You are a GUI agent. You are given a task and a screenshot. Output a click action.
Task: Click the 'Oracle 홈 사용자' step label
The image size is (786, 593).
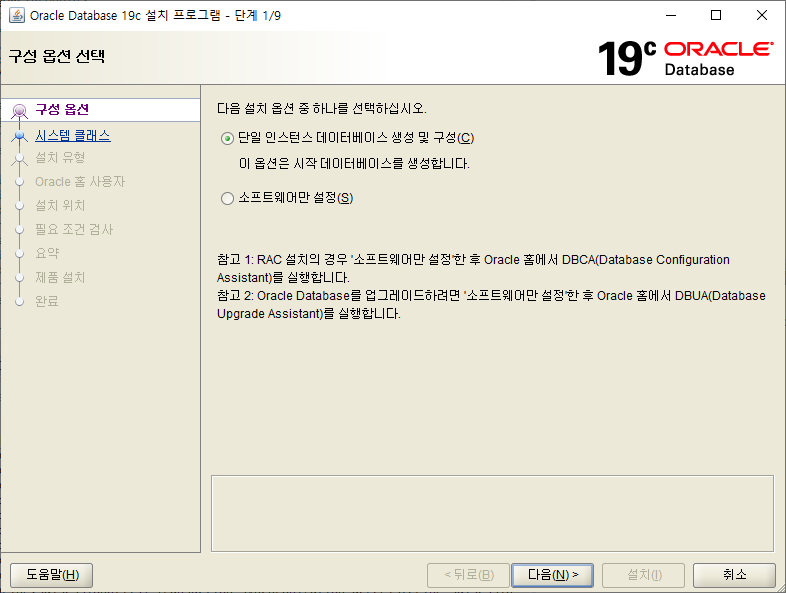[x=80, y=181]
